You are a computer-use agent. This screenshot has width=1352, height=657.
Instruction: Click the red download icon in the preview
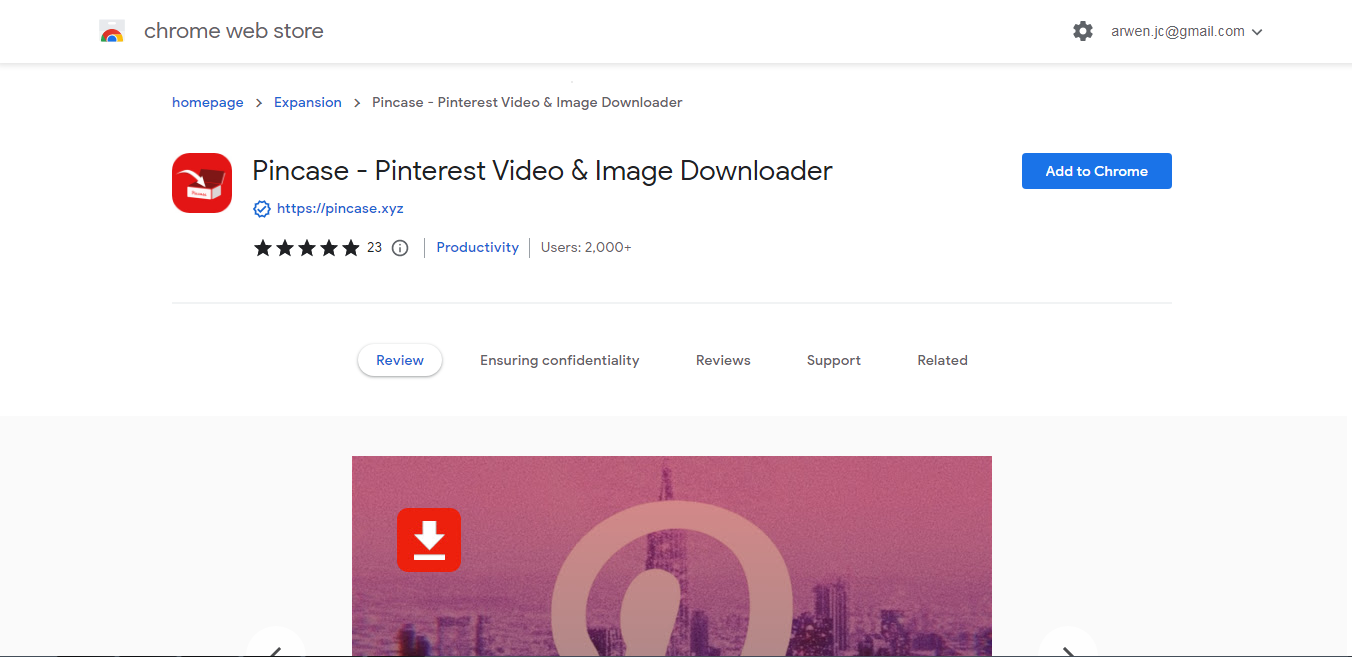pos(429,540)
